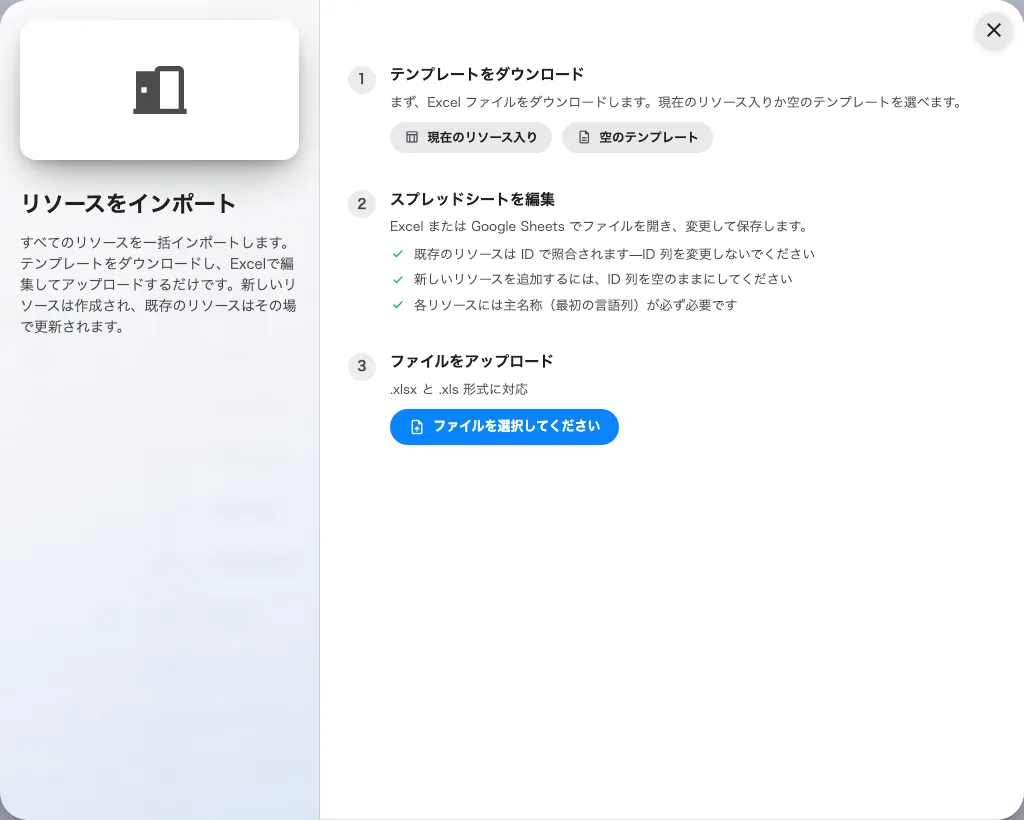Click the リソースをインポート heading
This screenshot has height=820, width=1024.
[128, 204]
